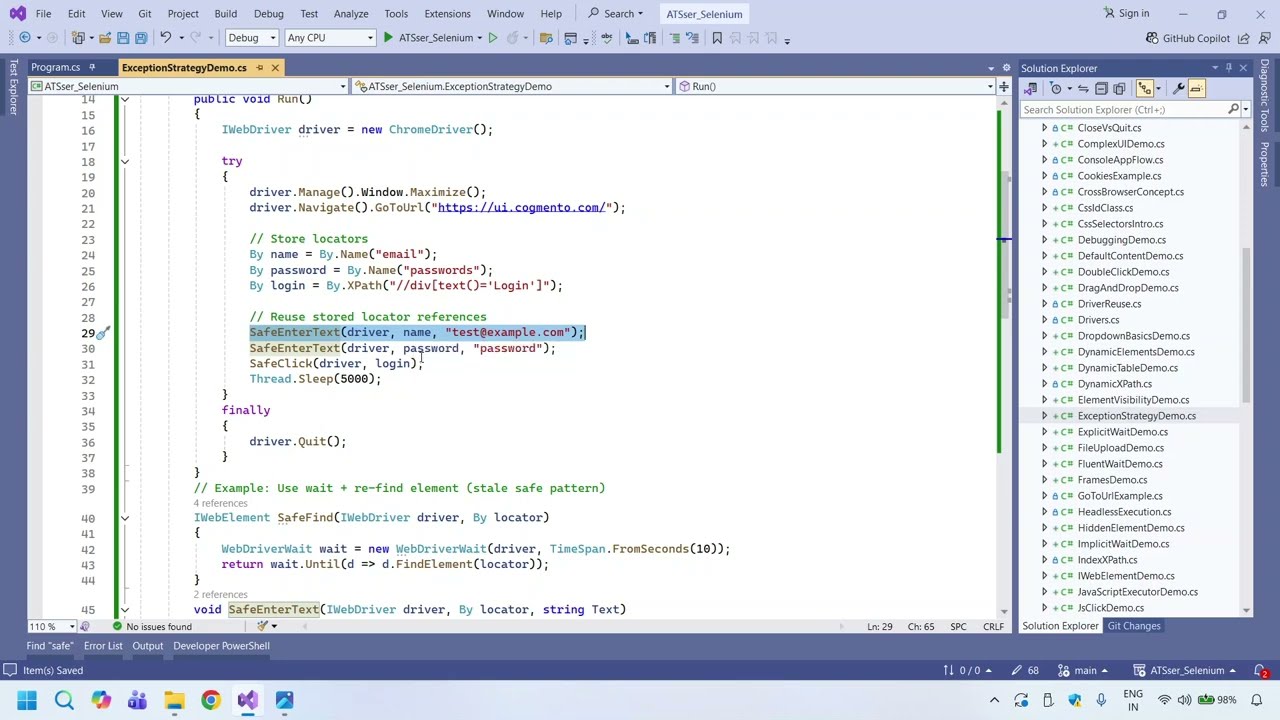Close the ExceptionStrategyDemo.cs tab

tap(275, 68)
